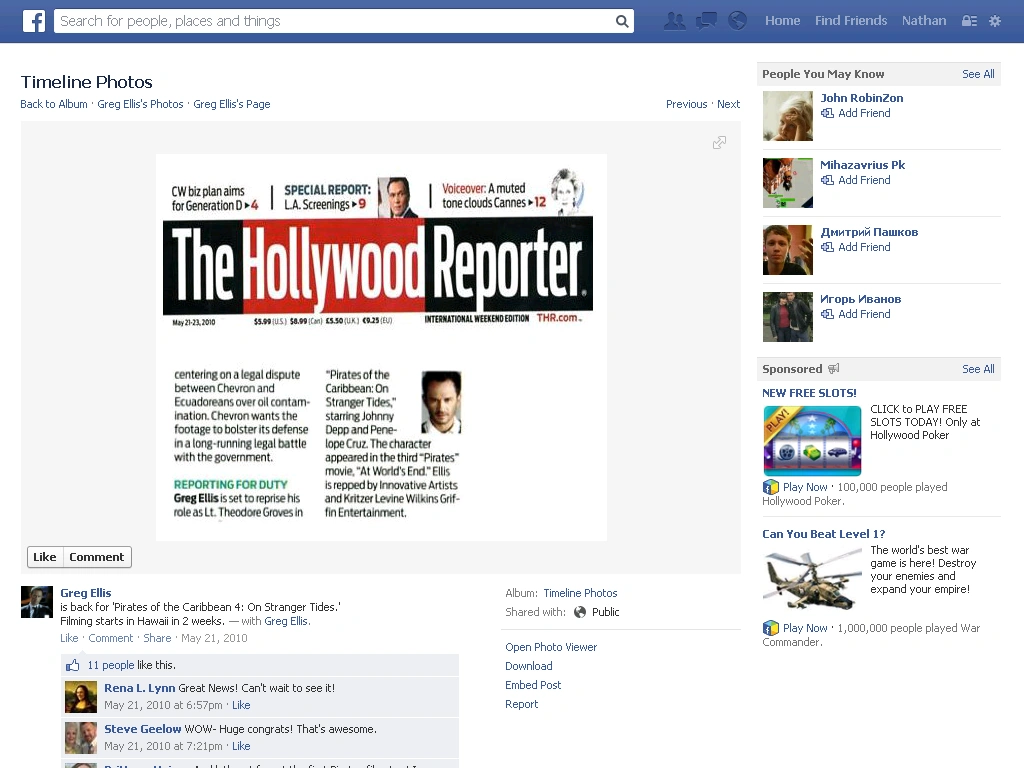Click the Like button under photo
The width and height of the screenshot is (1024, 768).
[44, 557]
